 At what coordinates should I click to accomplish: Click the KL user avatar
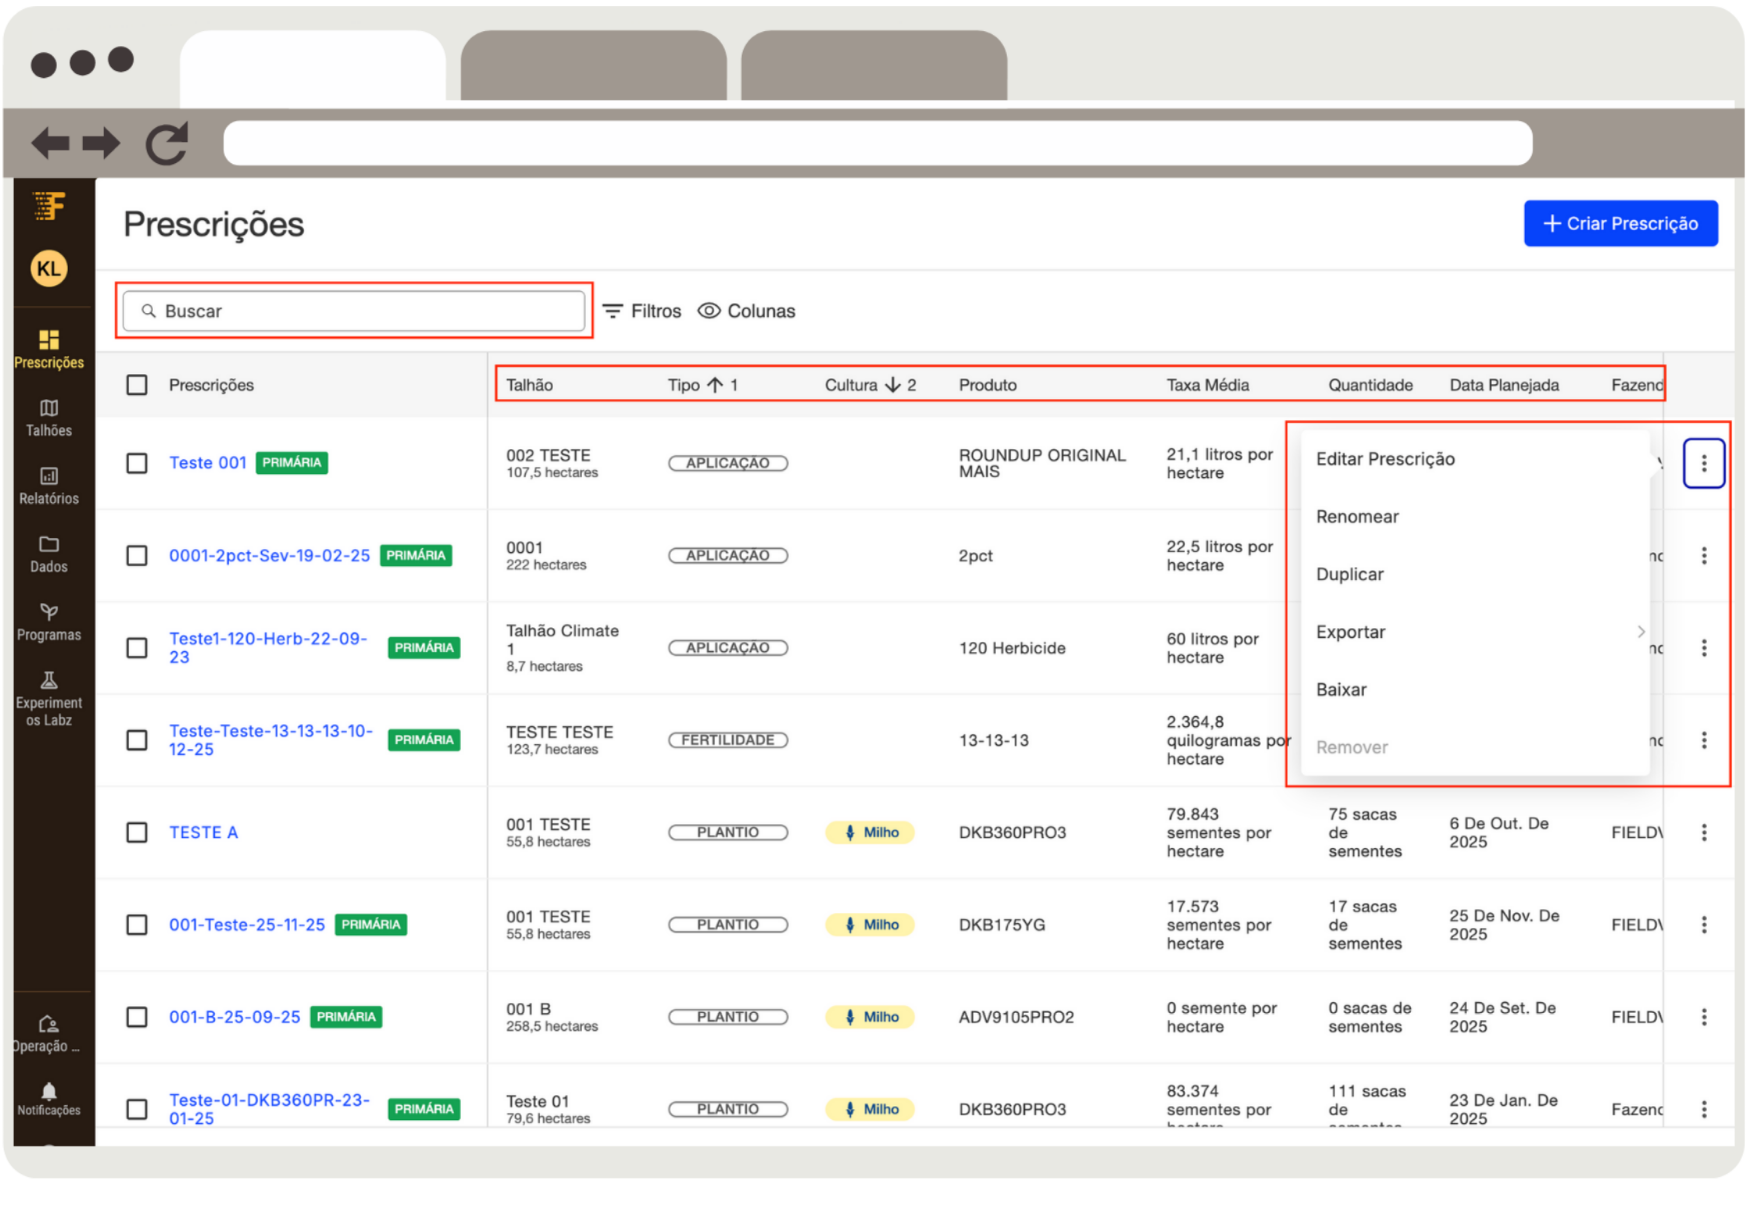coord(49,269)
